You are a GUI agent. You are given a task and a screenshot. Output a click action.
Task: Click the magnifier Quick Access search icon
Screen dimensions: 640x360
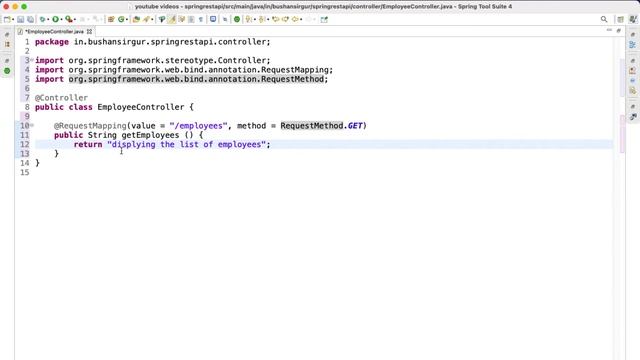pos(604,19)
